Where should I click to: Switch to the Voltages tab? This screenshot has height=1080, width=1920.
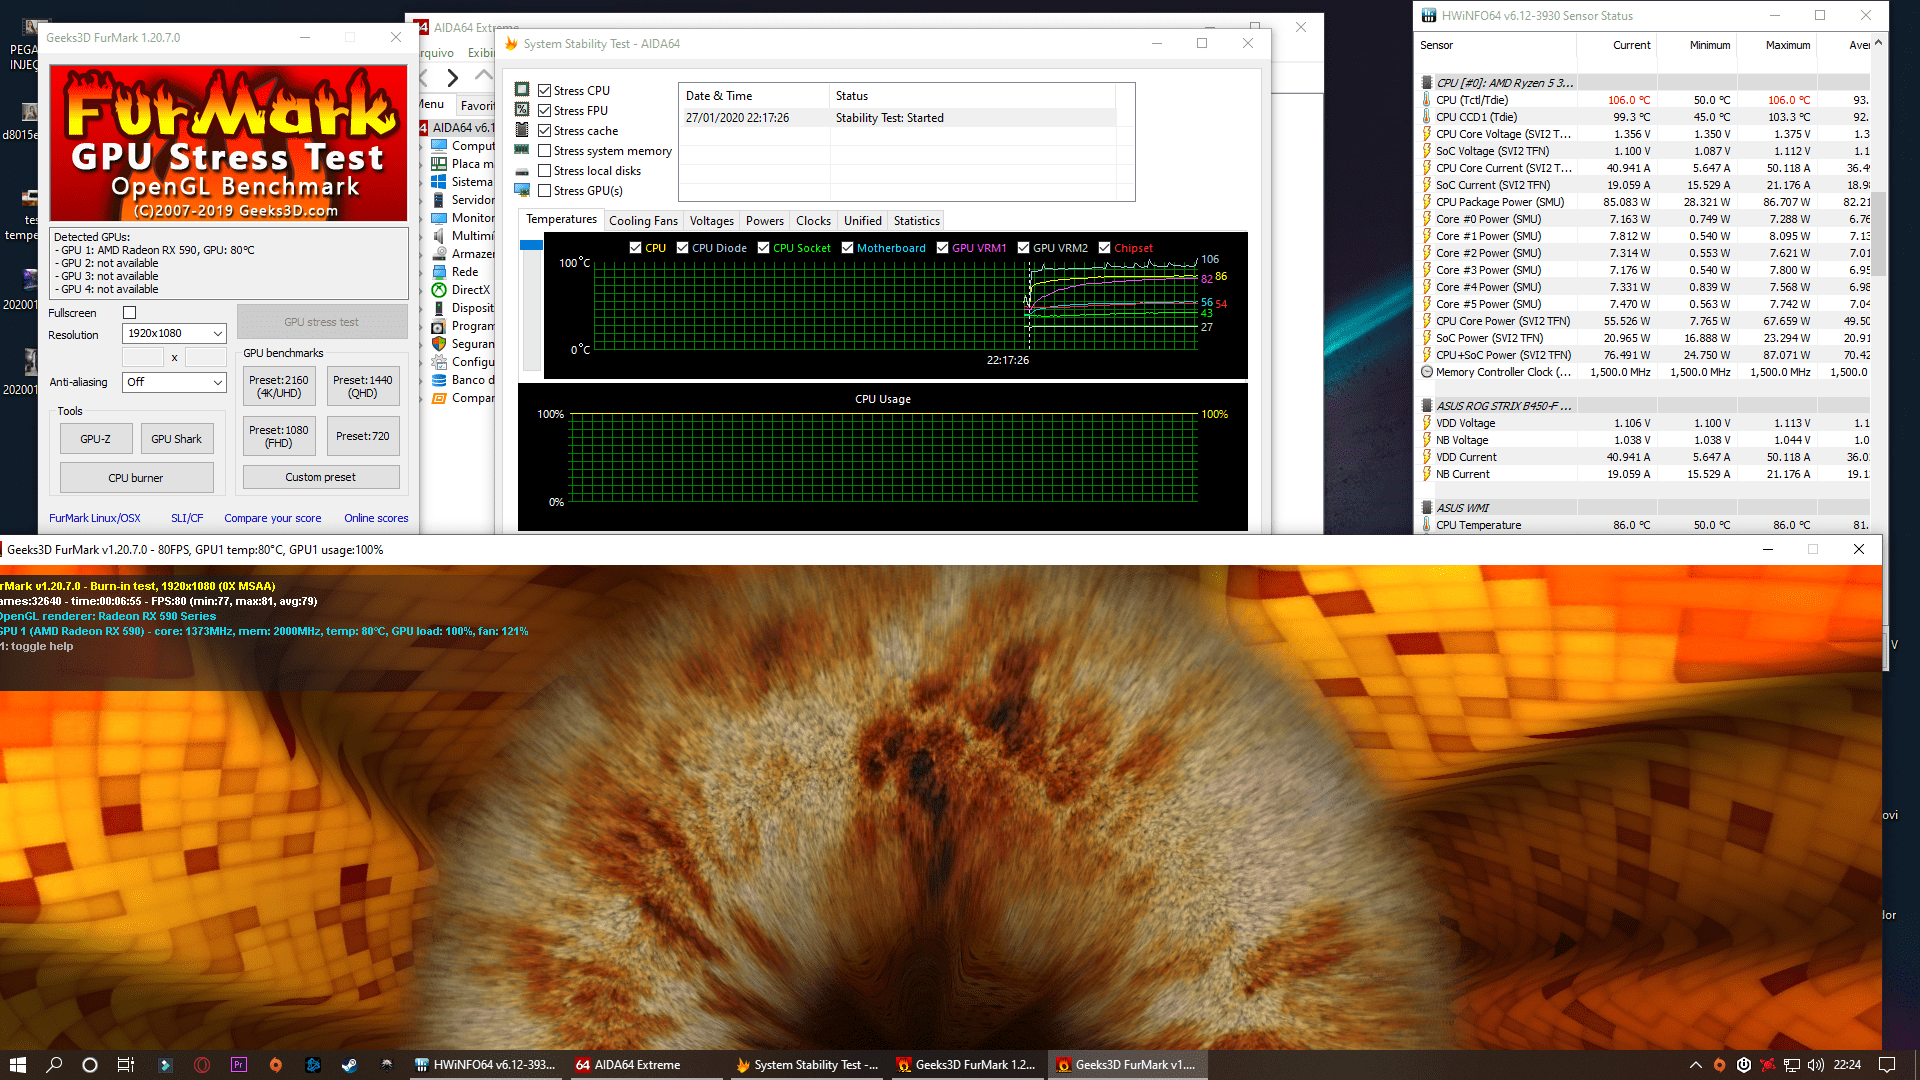[x=711, y=221]
